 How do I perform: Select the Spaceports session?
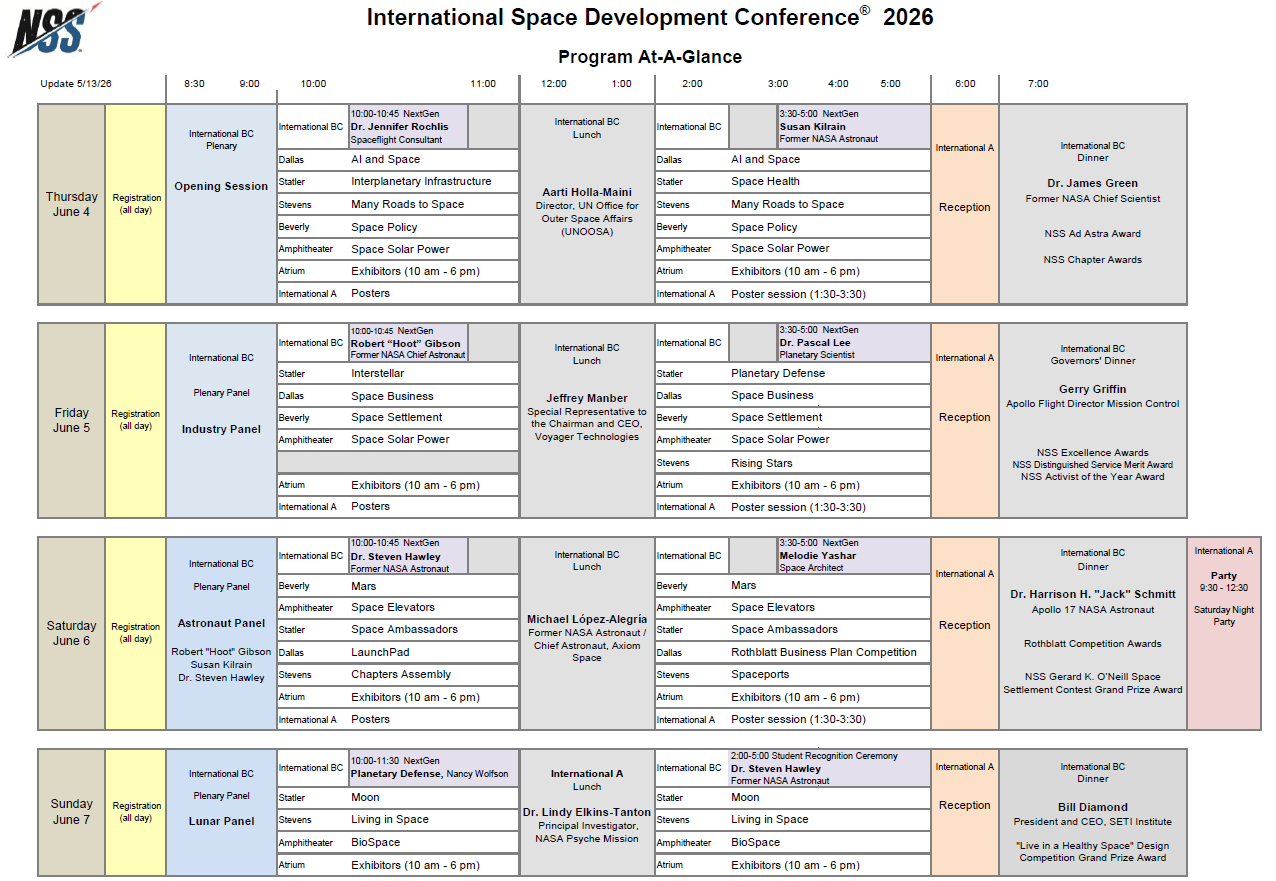(761, 674)
